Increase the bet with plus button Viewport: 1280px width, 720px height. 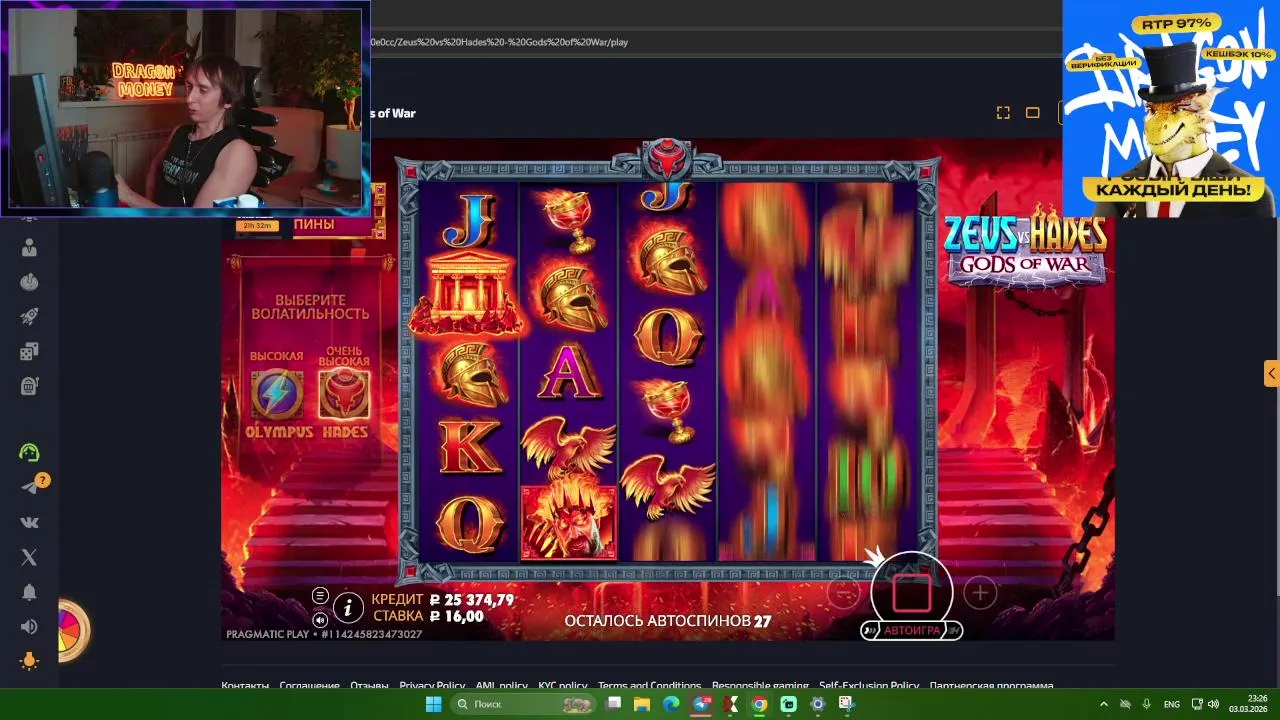coord(980,593)
